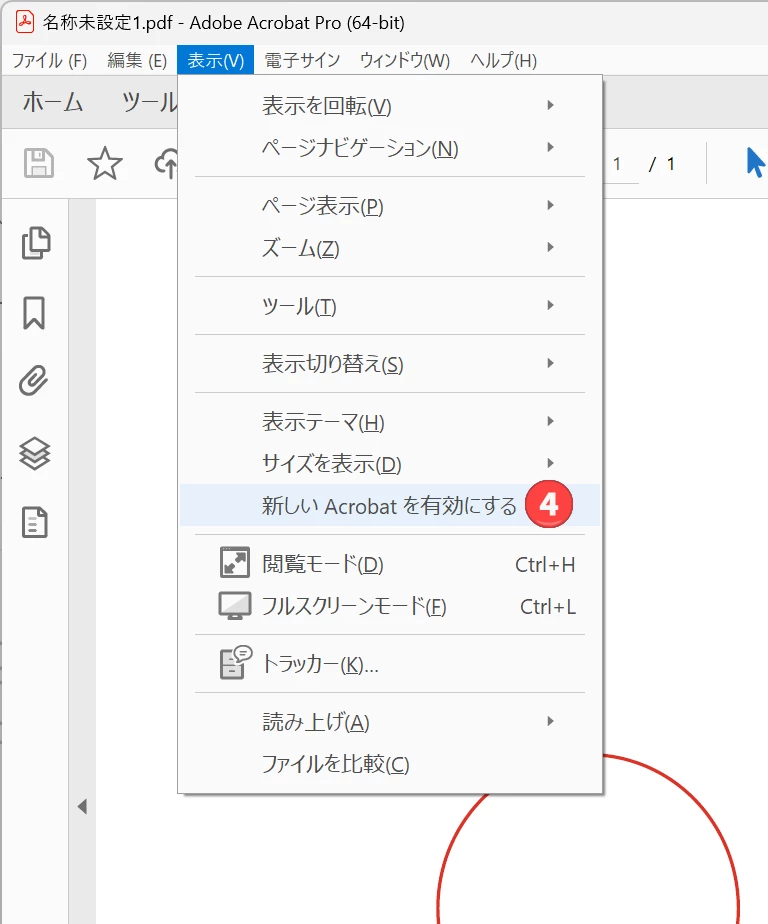This screenshot has width=768, height=924.
Task: Open the page thumbnails panel icon
Action: click(36, 243)
